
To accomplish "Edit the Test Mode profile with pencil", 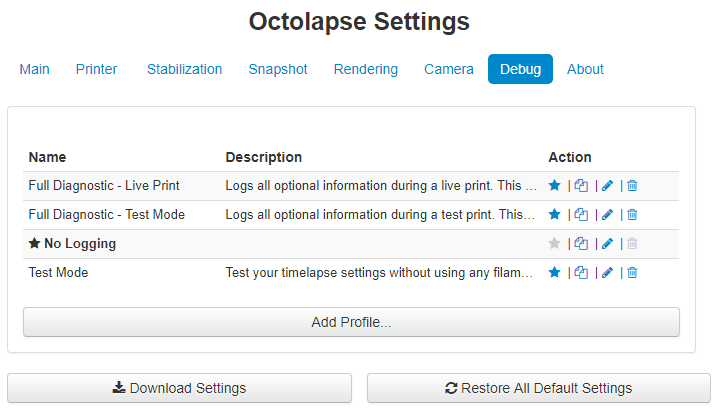I will (607, 273).
